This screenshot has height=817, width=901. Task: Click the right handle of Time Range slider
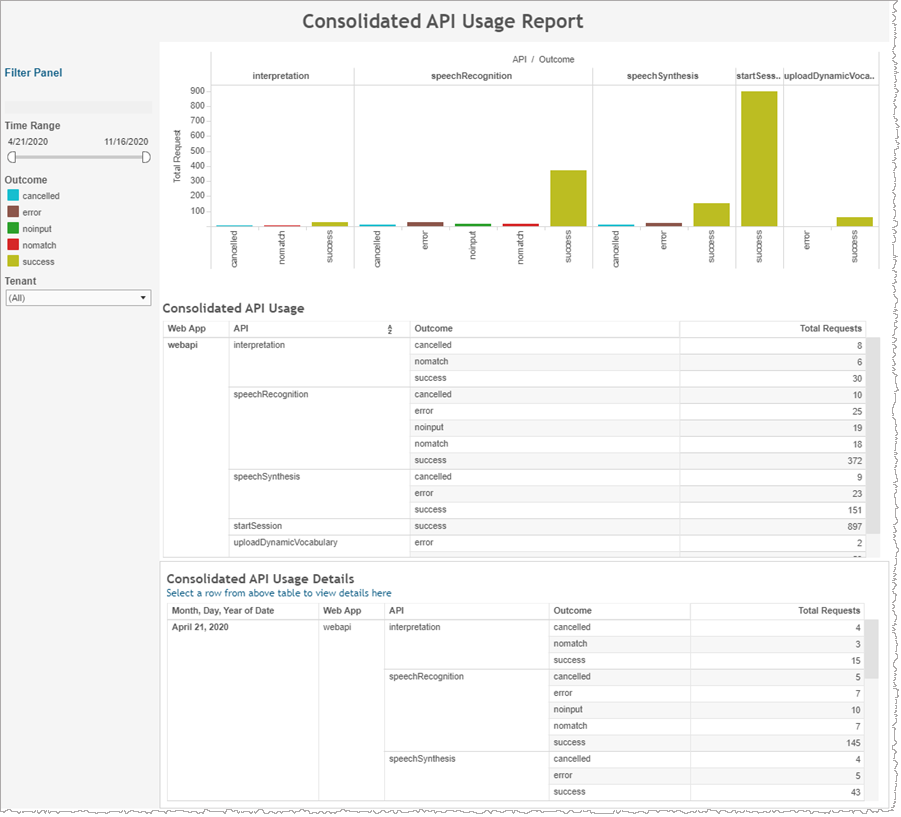tap(146, 157)
